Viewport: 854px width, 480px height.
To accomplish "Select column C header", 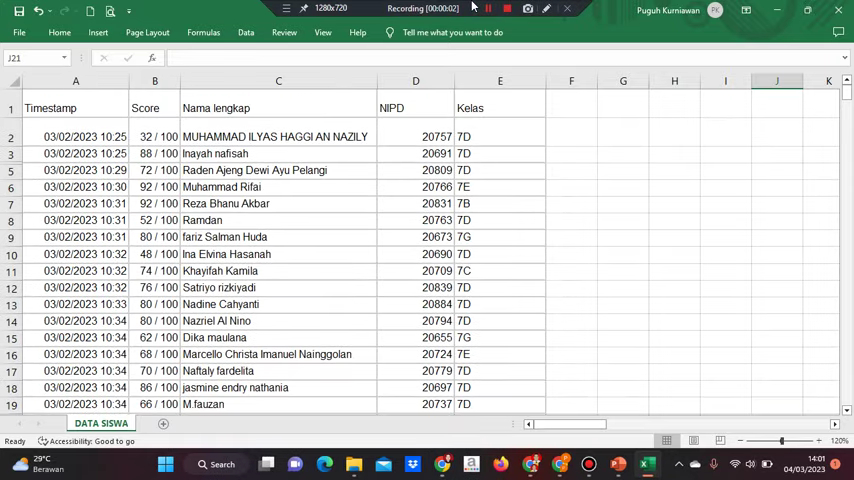I will coord(278,81).
